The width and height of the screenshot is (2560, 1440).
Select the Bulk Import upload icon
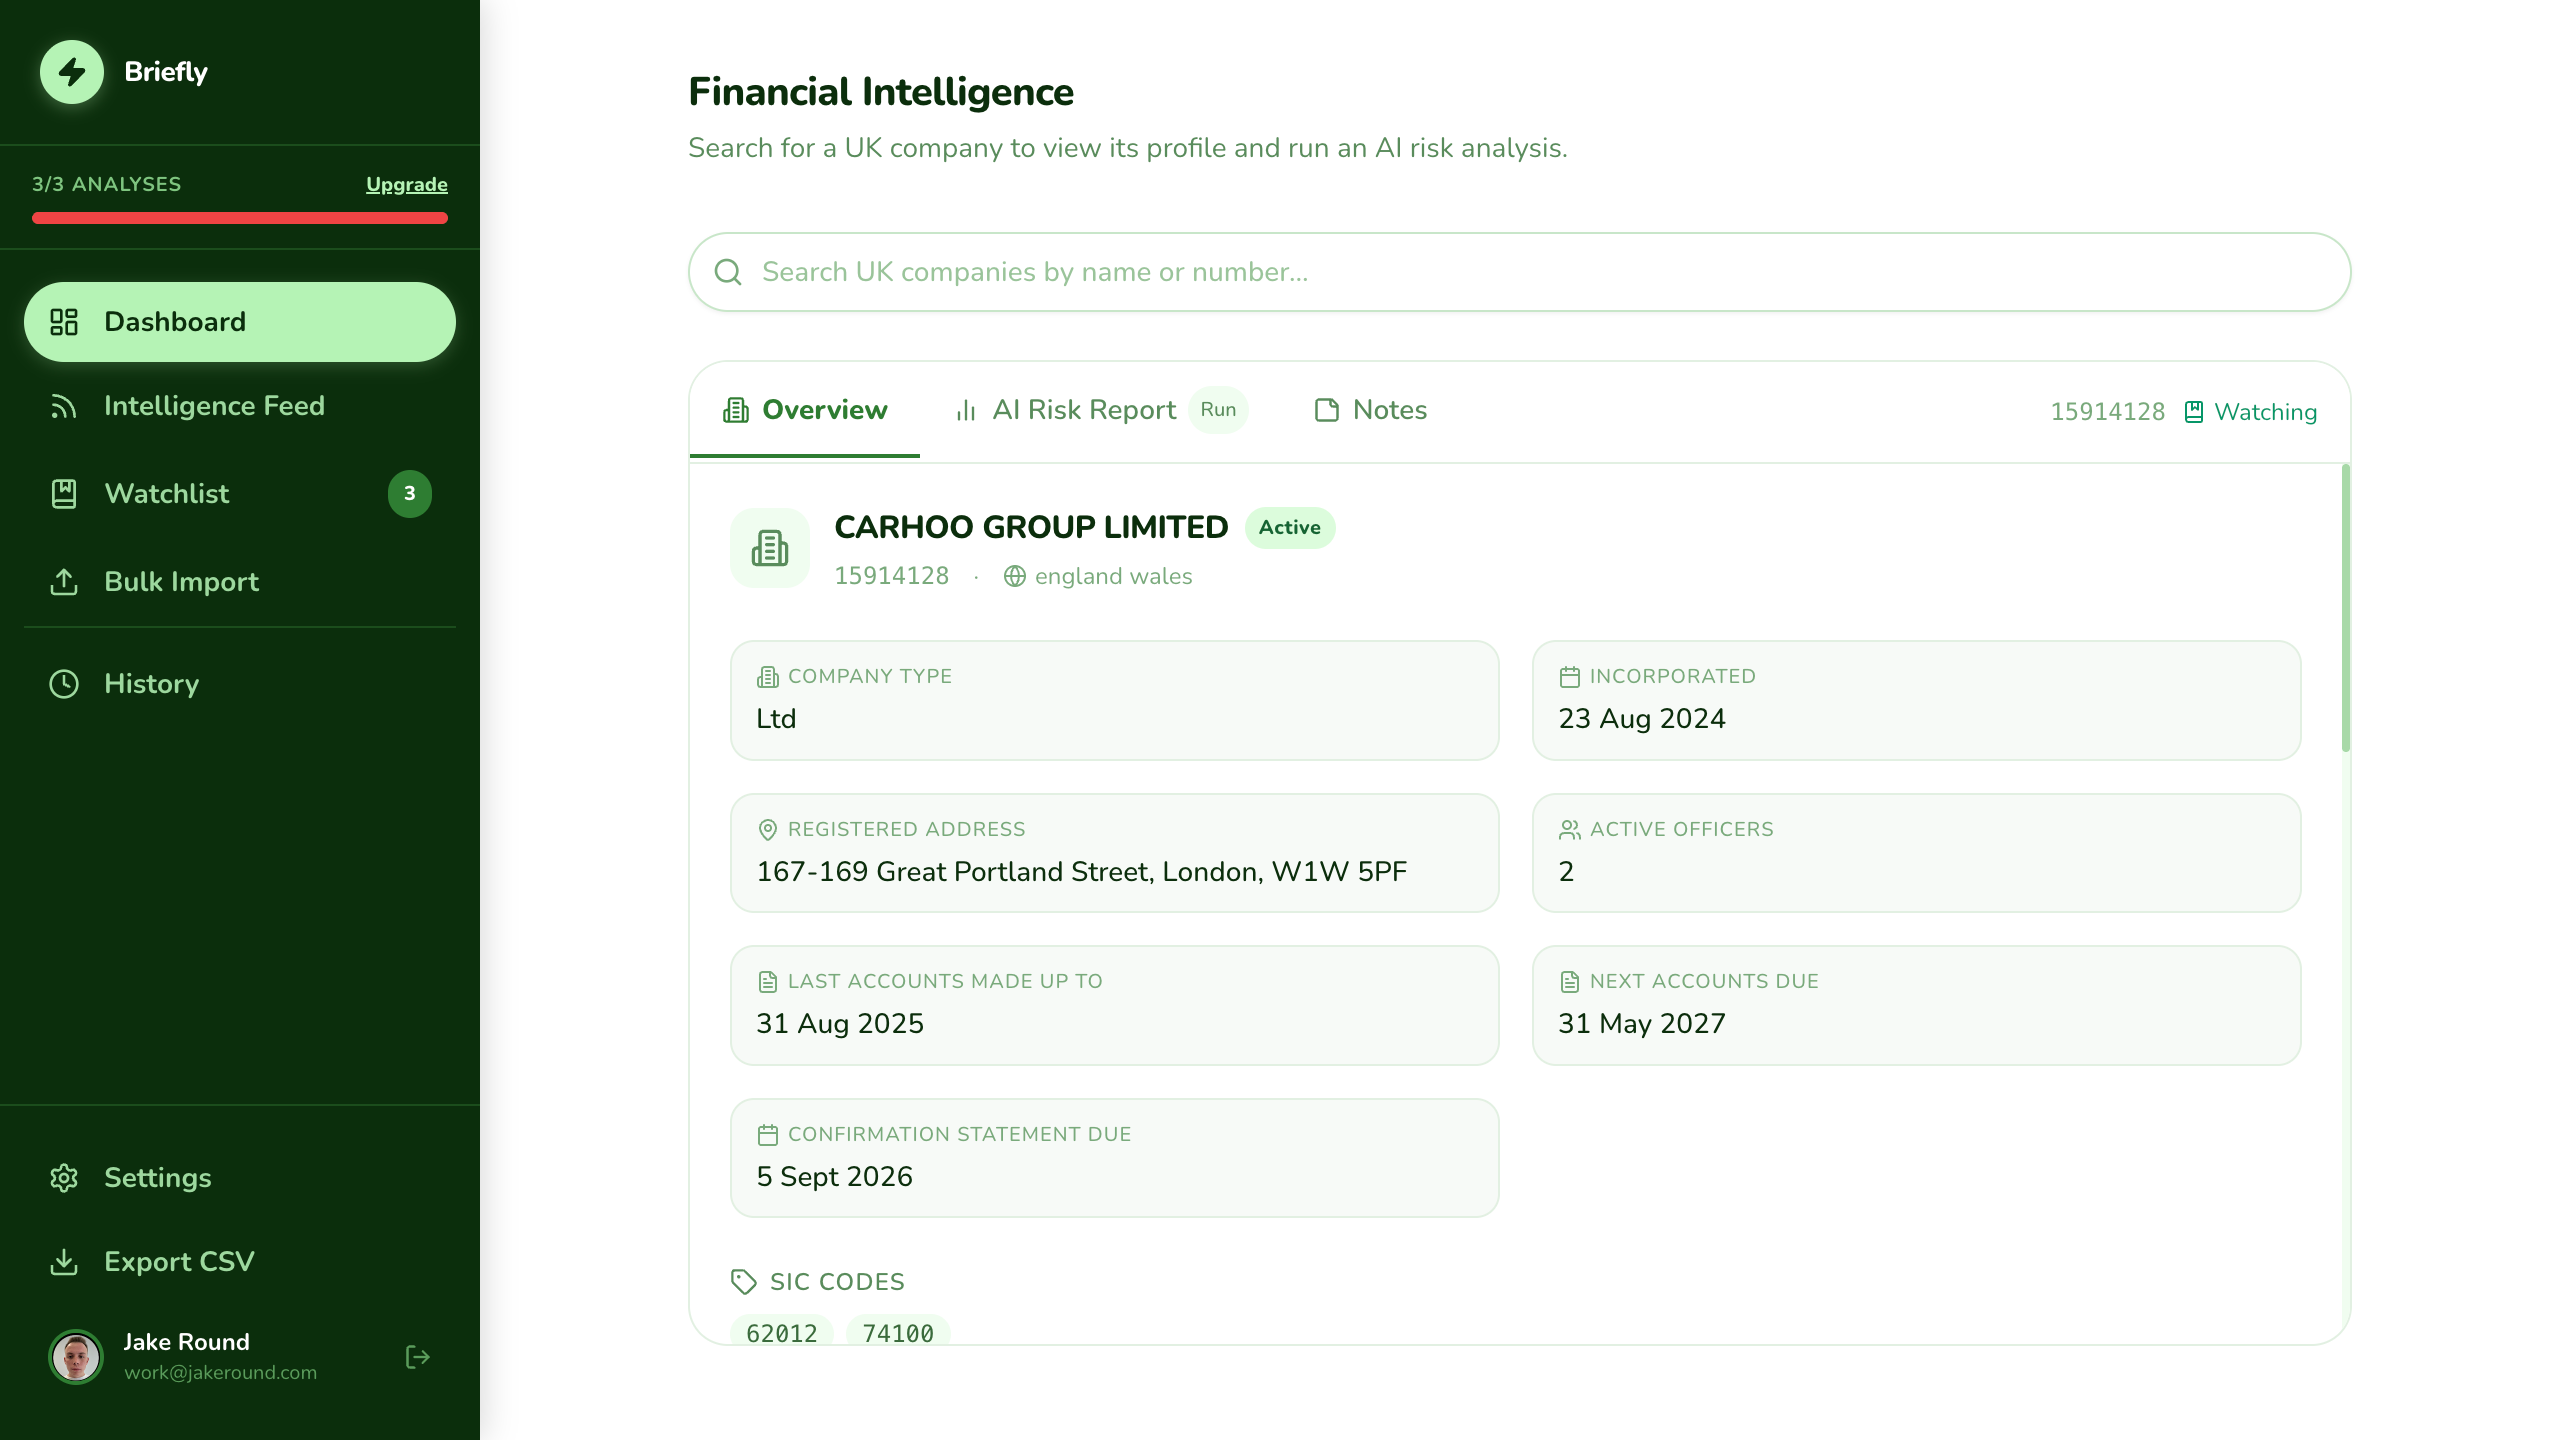click(x=64, y=581)
